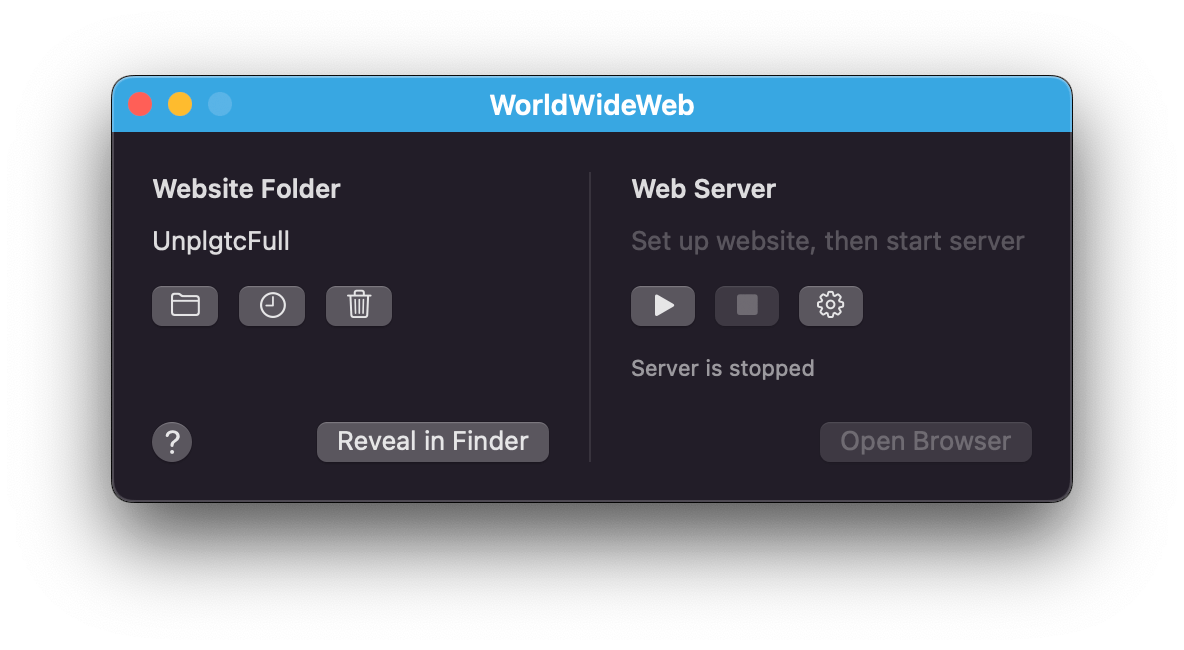Click the Web Server heading
This screenshot has width=1184, height=650.
click(704, 189)
